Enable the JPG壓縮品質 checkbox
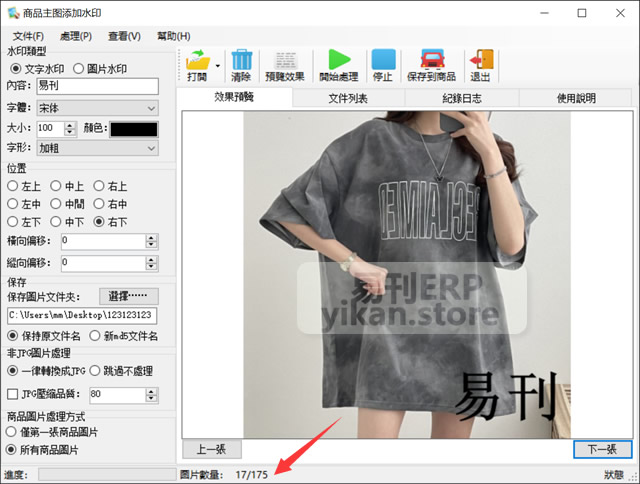 point(13,394)
